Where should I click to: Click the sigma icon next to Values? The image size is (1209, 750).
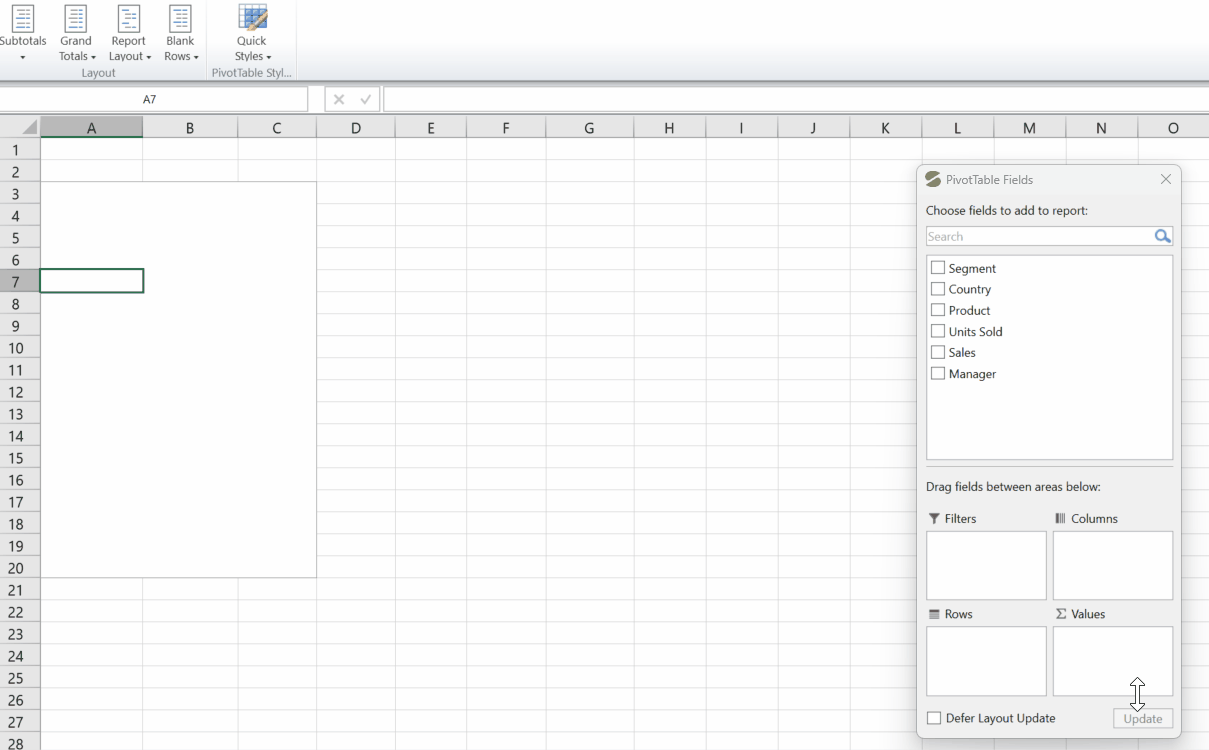coord(1060,614)
